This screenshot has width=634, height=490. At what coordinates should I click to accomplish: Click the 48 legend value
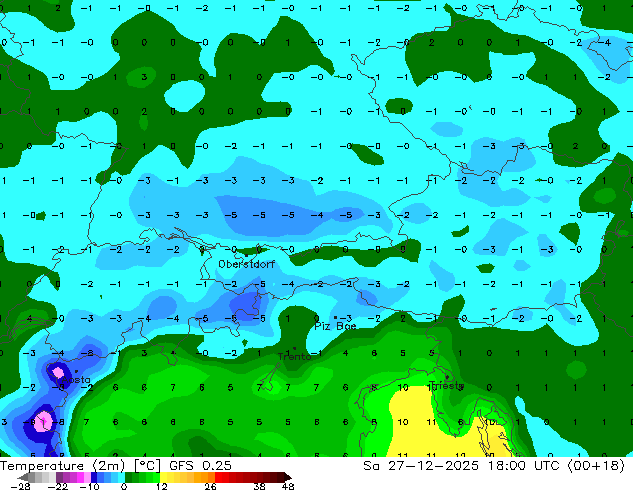click(x=288, y=486)
